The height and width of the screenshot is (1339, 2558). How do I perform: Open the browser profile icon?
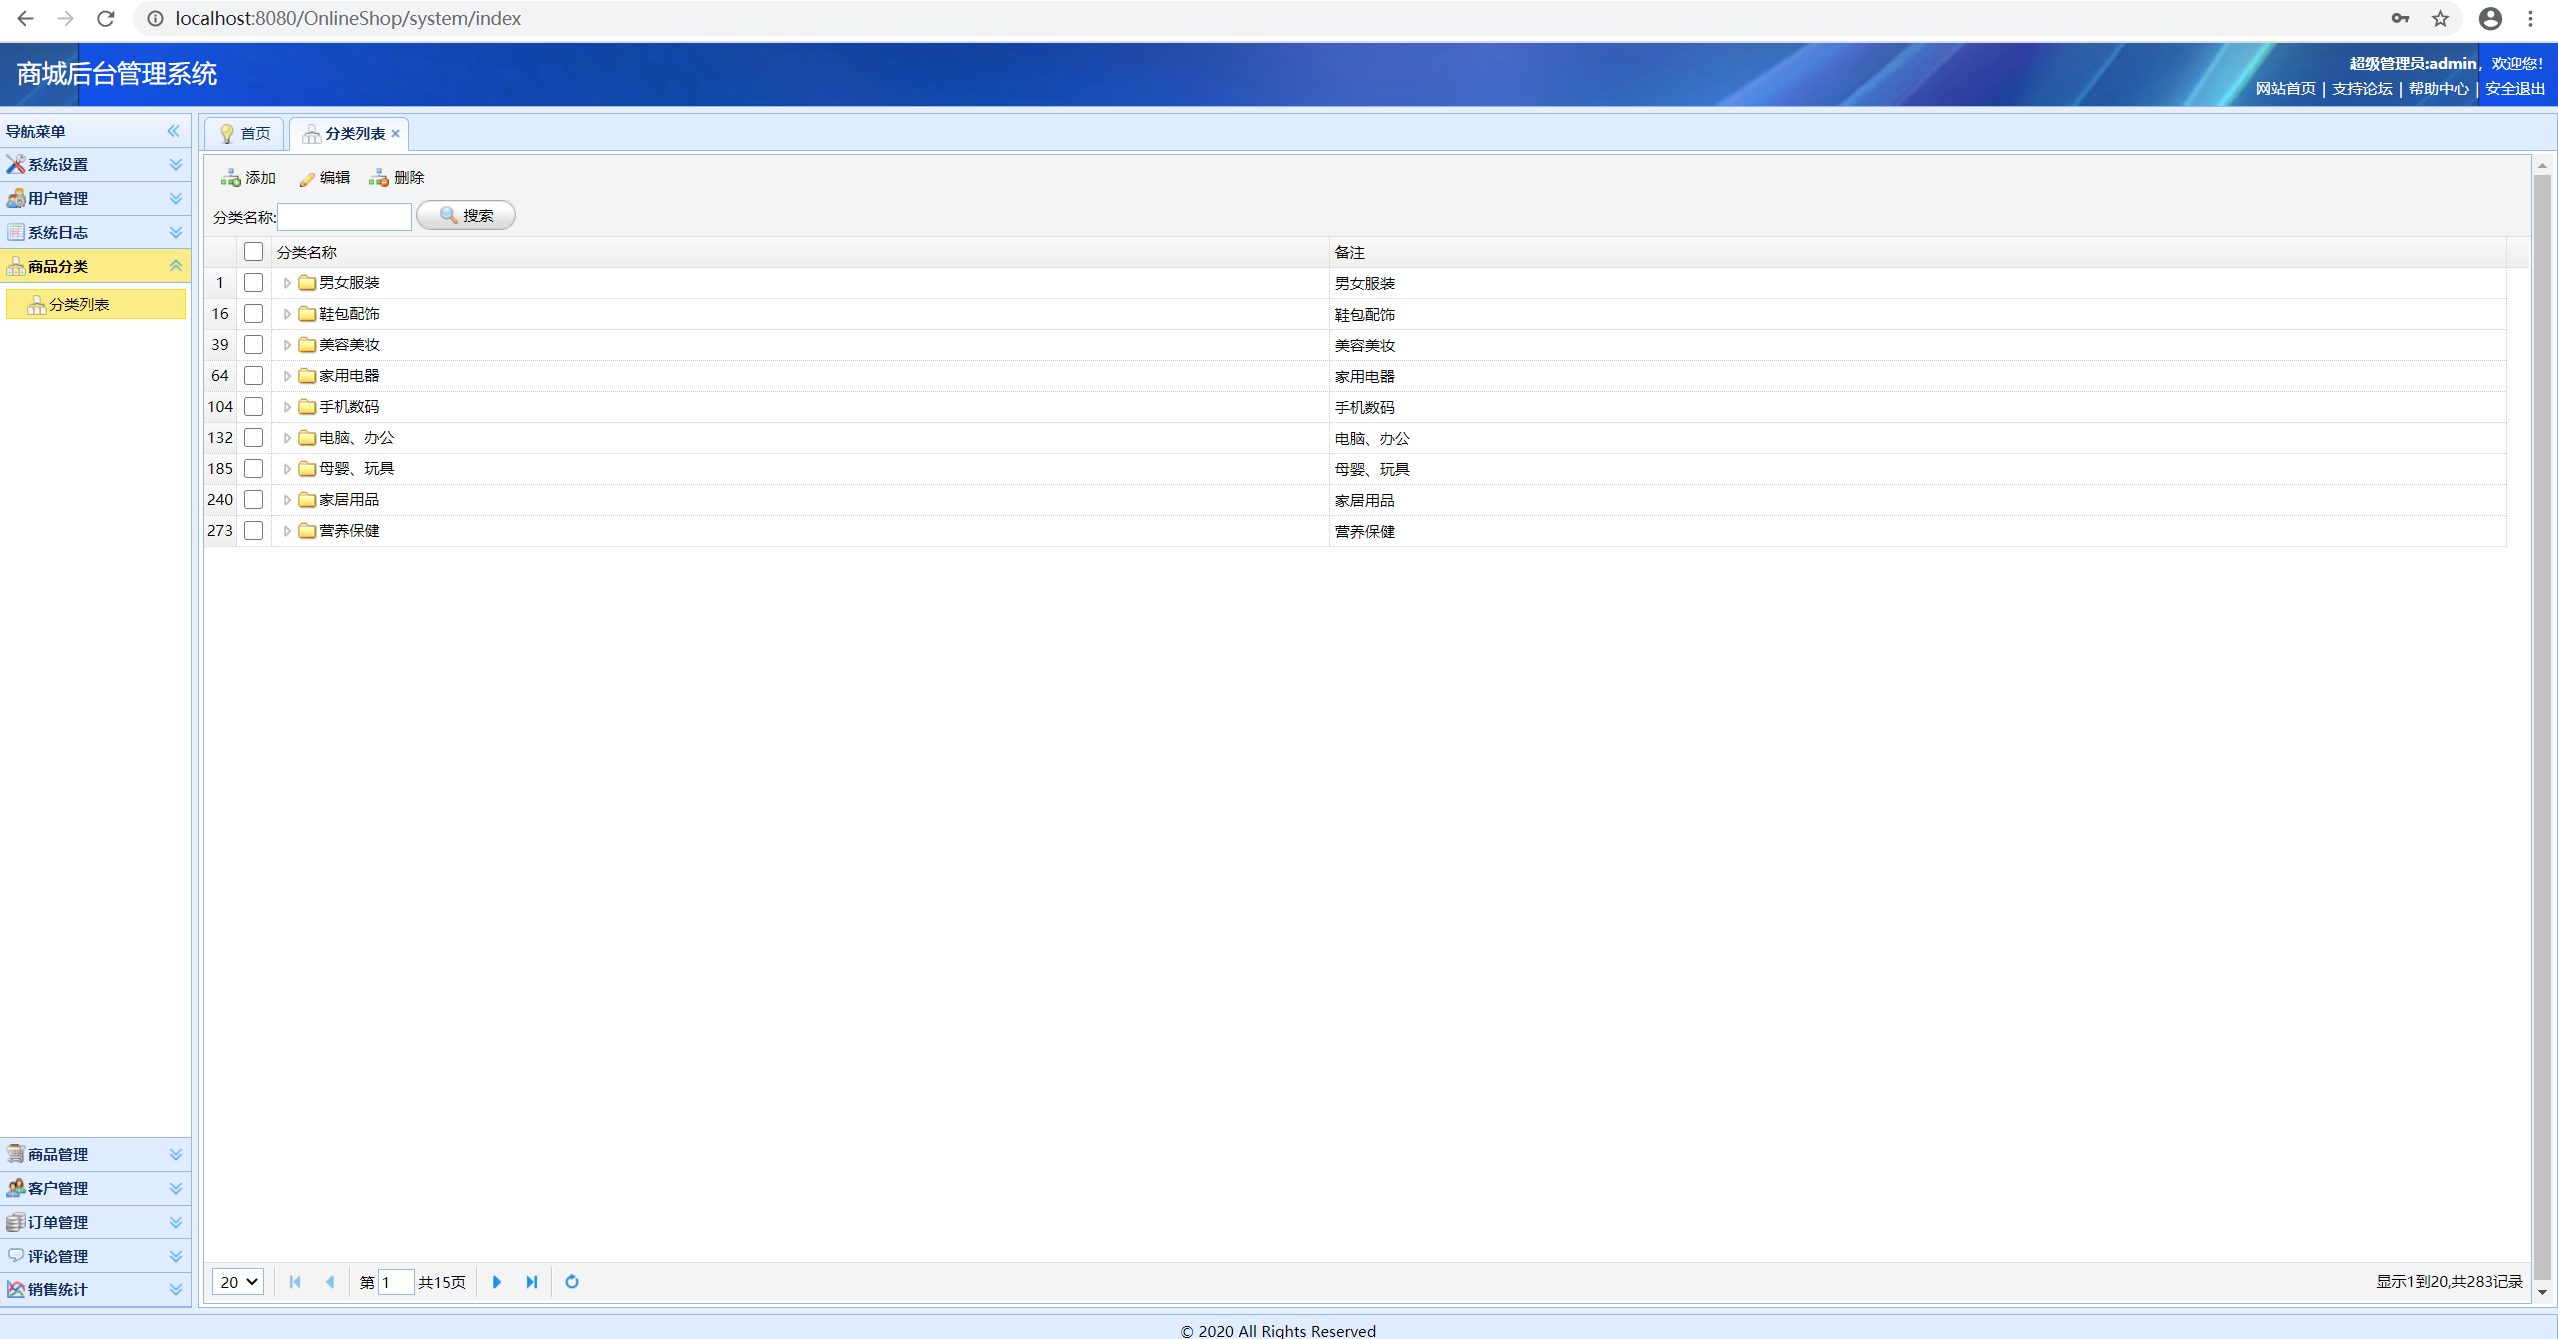pyautogui.click(x=2491, y=18)
